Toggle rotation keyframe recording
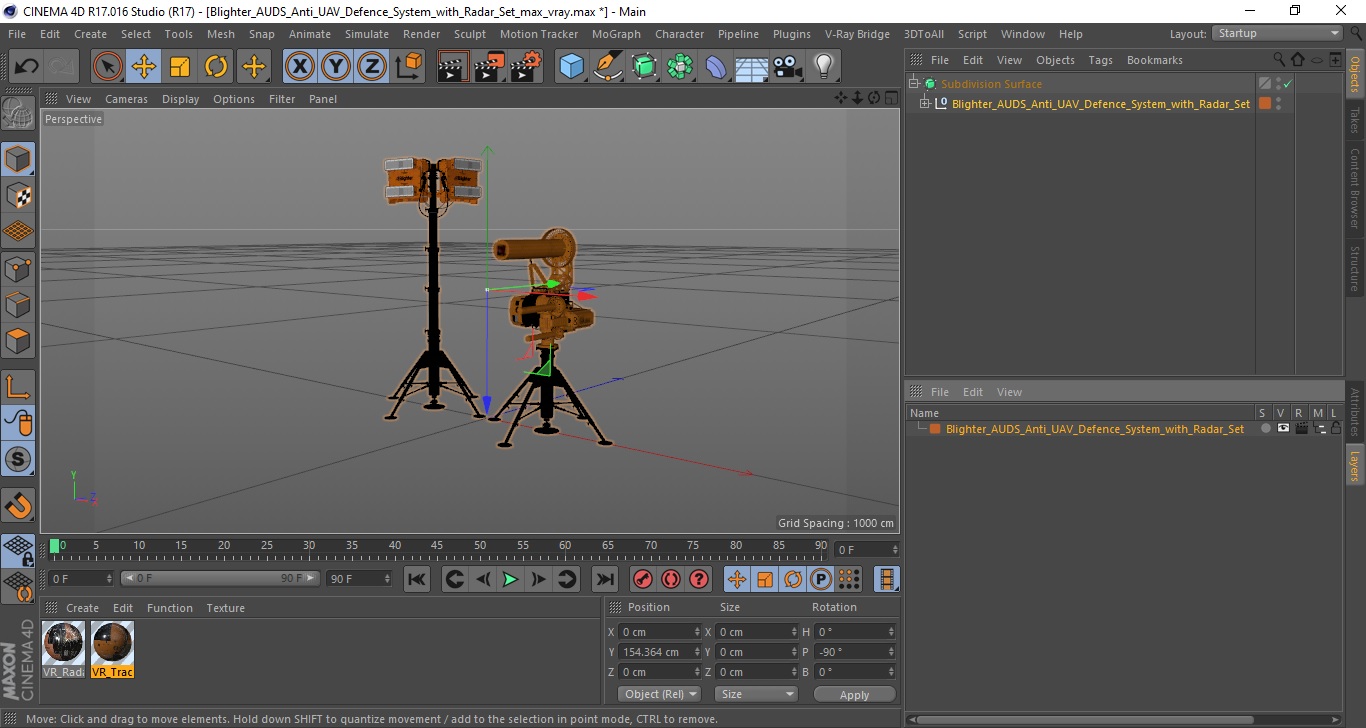Screen dimensions: 1366x728 [792, 579]
